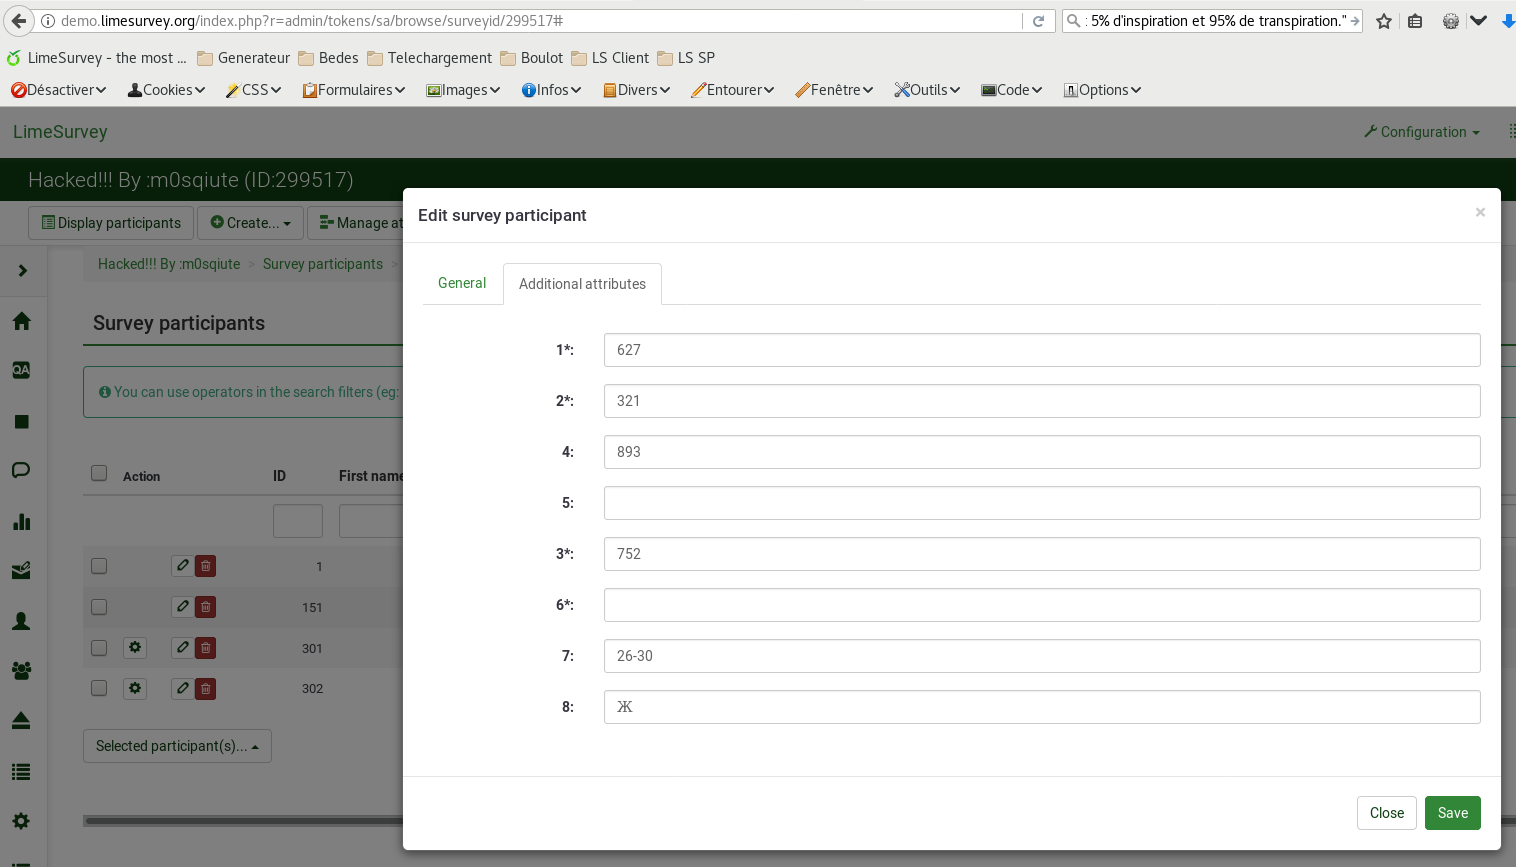1516x867 pixels.
Task: Check the checkbox for participant 1 row
Action: [99, 566]
